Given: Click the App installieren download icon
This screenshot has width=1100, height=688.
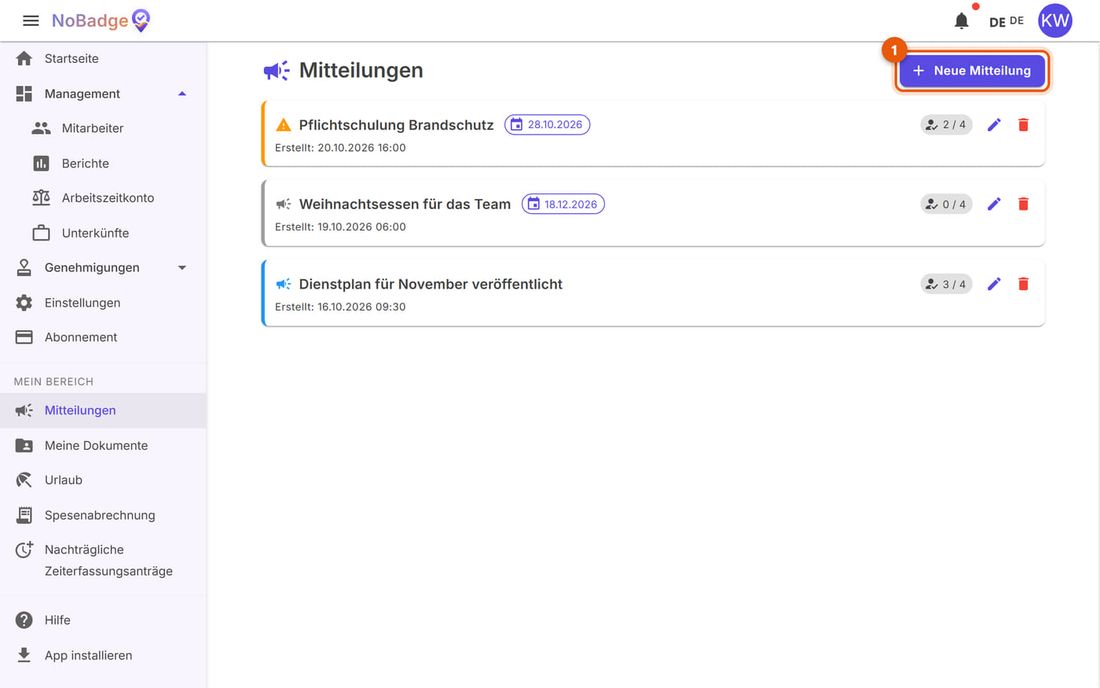Looking at the screenshot, I should (x=24, y=655).
